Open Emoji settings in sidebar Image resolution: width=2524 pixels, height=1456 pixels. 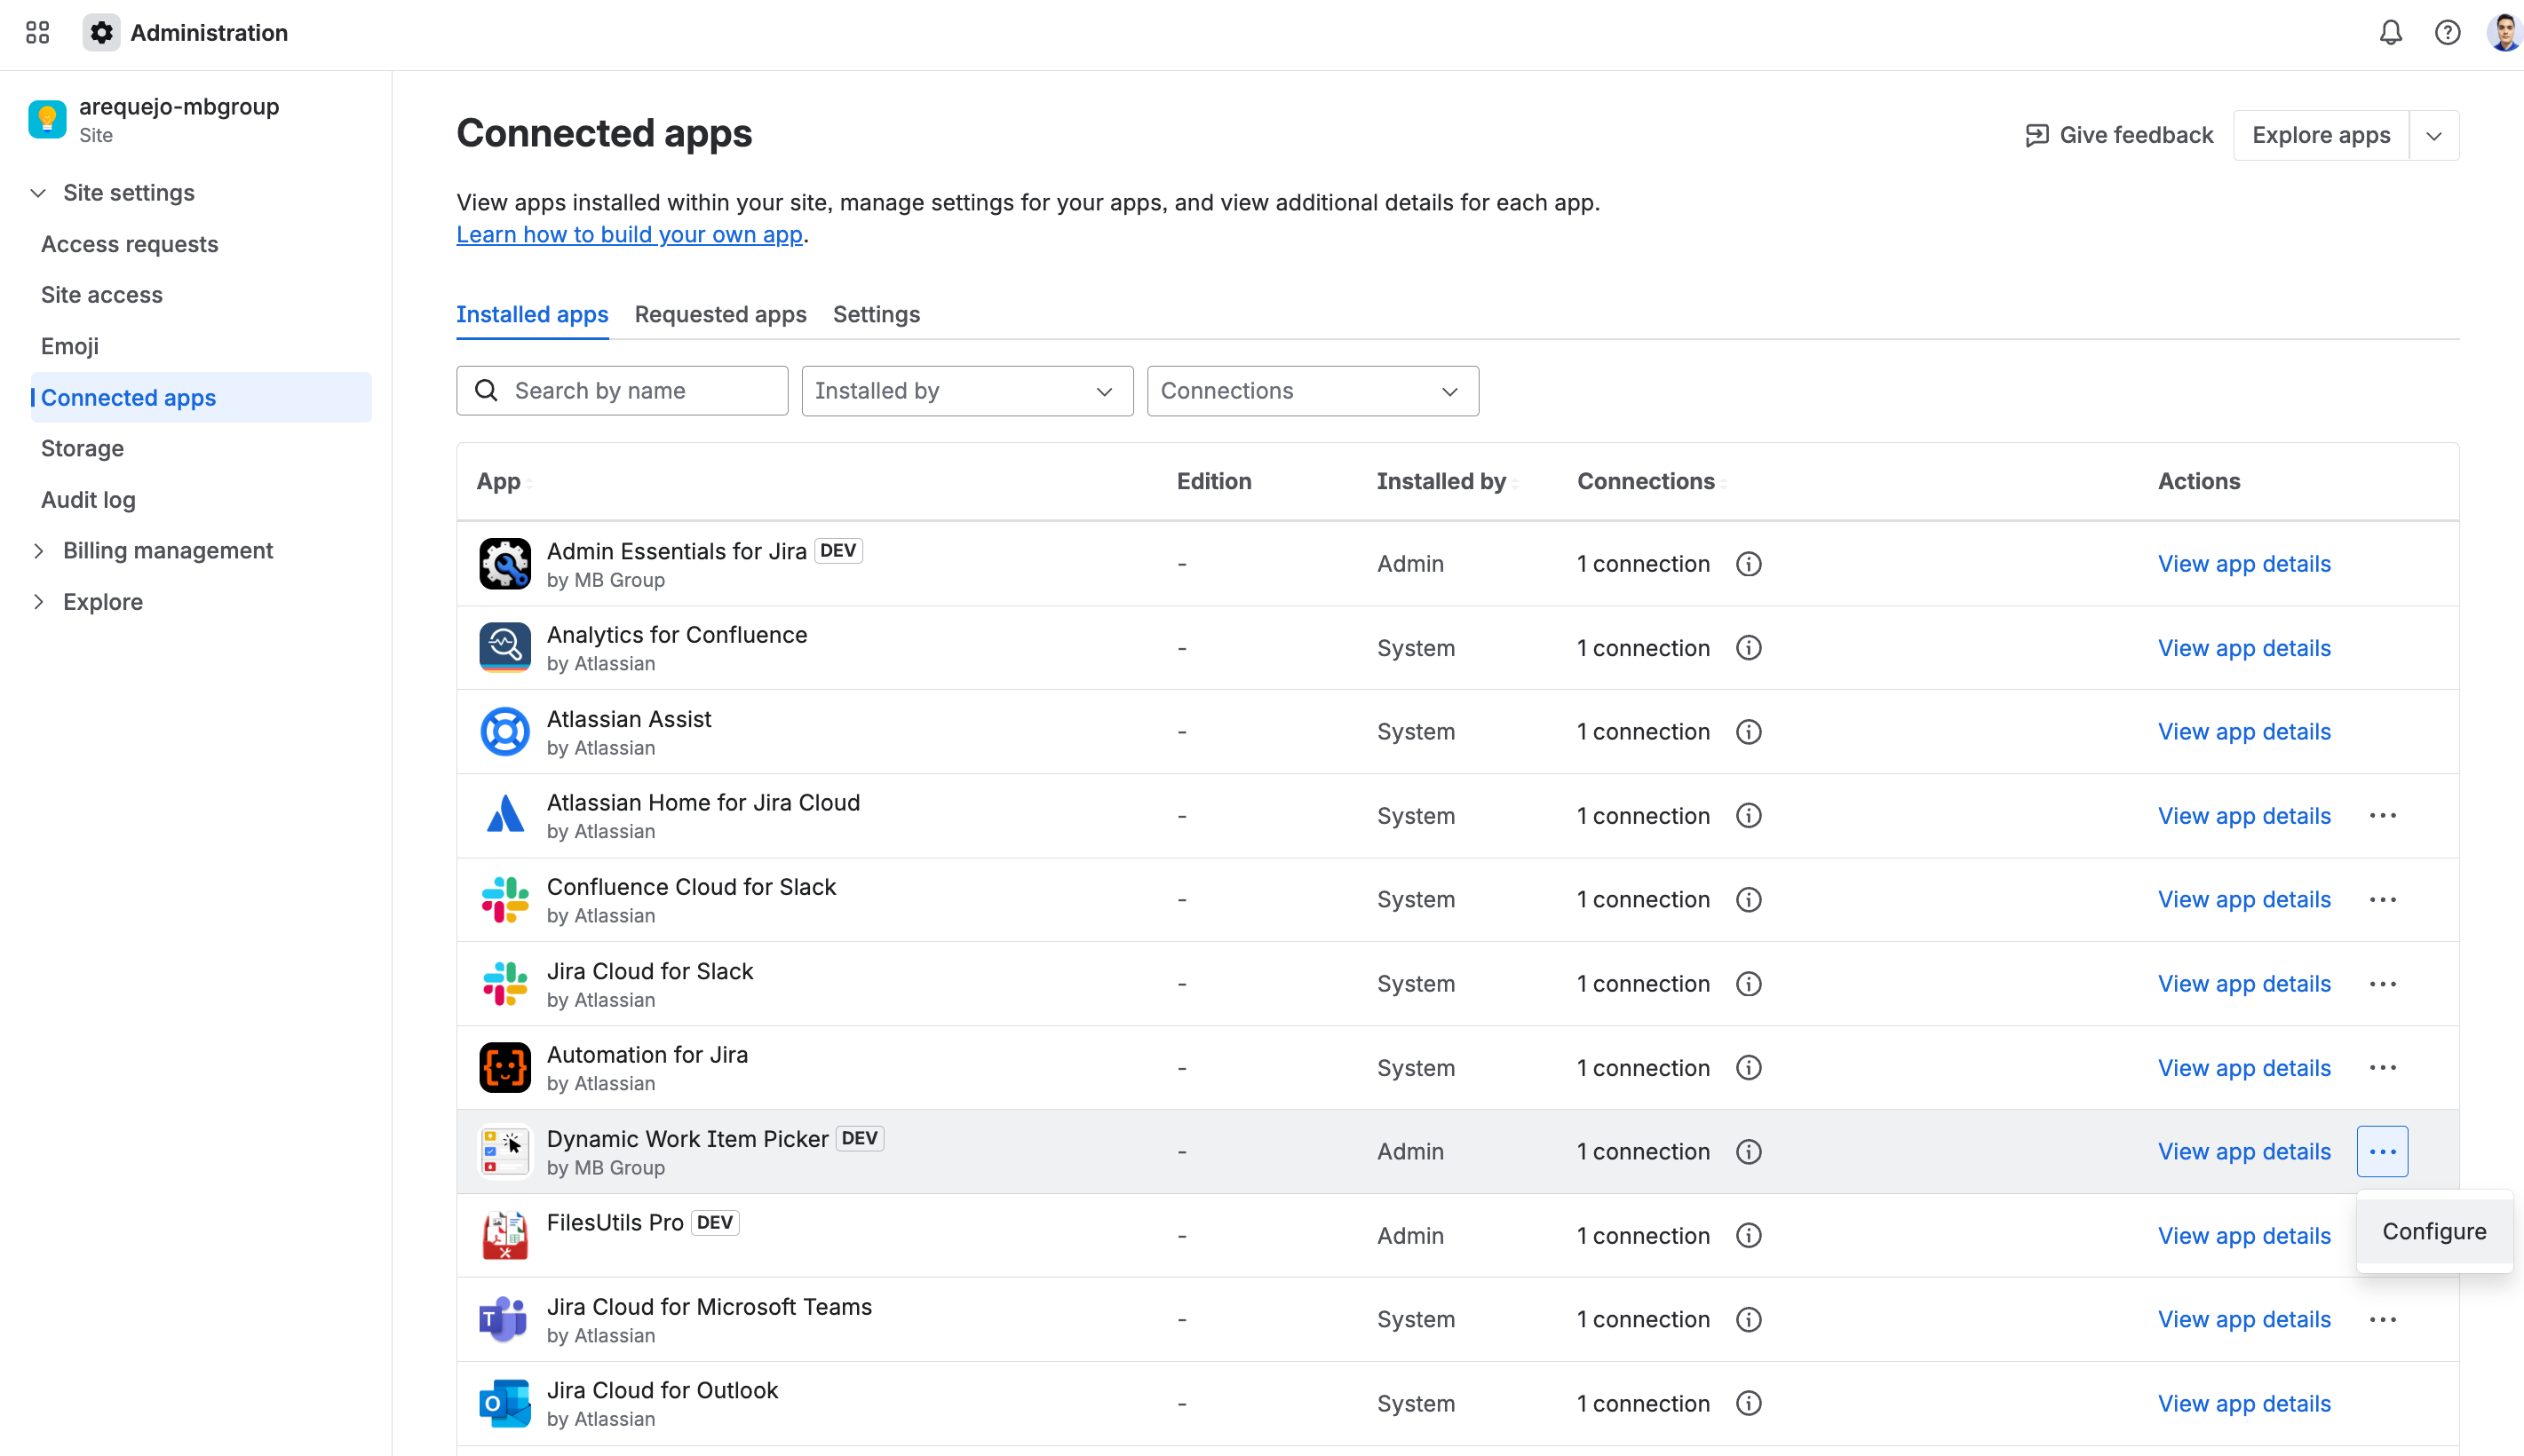[x=70, y=347]
